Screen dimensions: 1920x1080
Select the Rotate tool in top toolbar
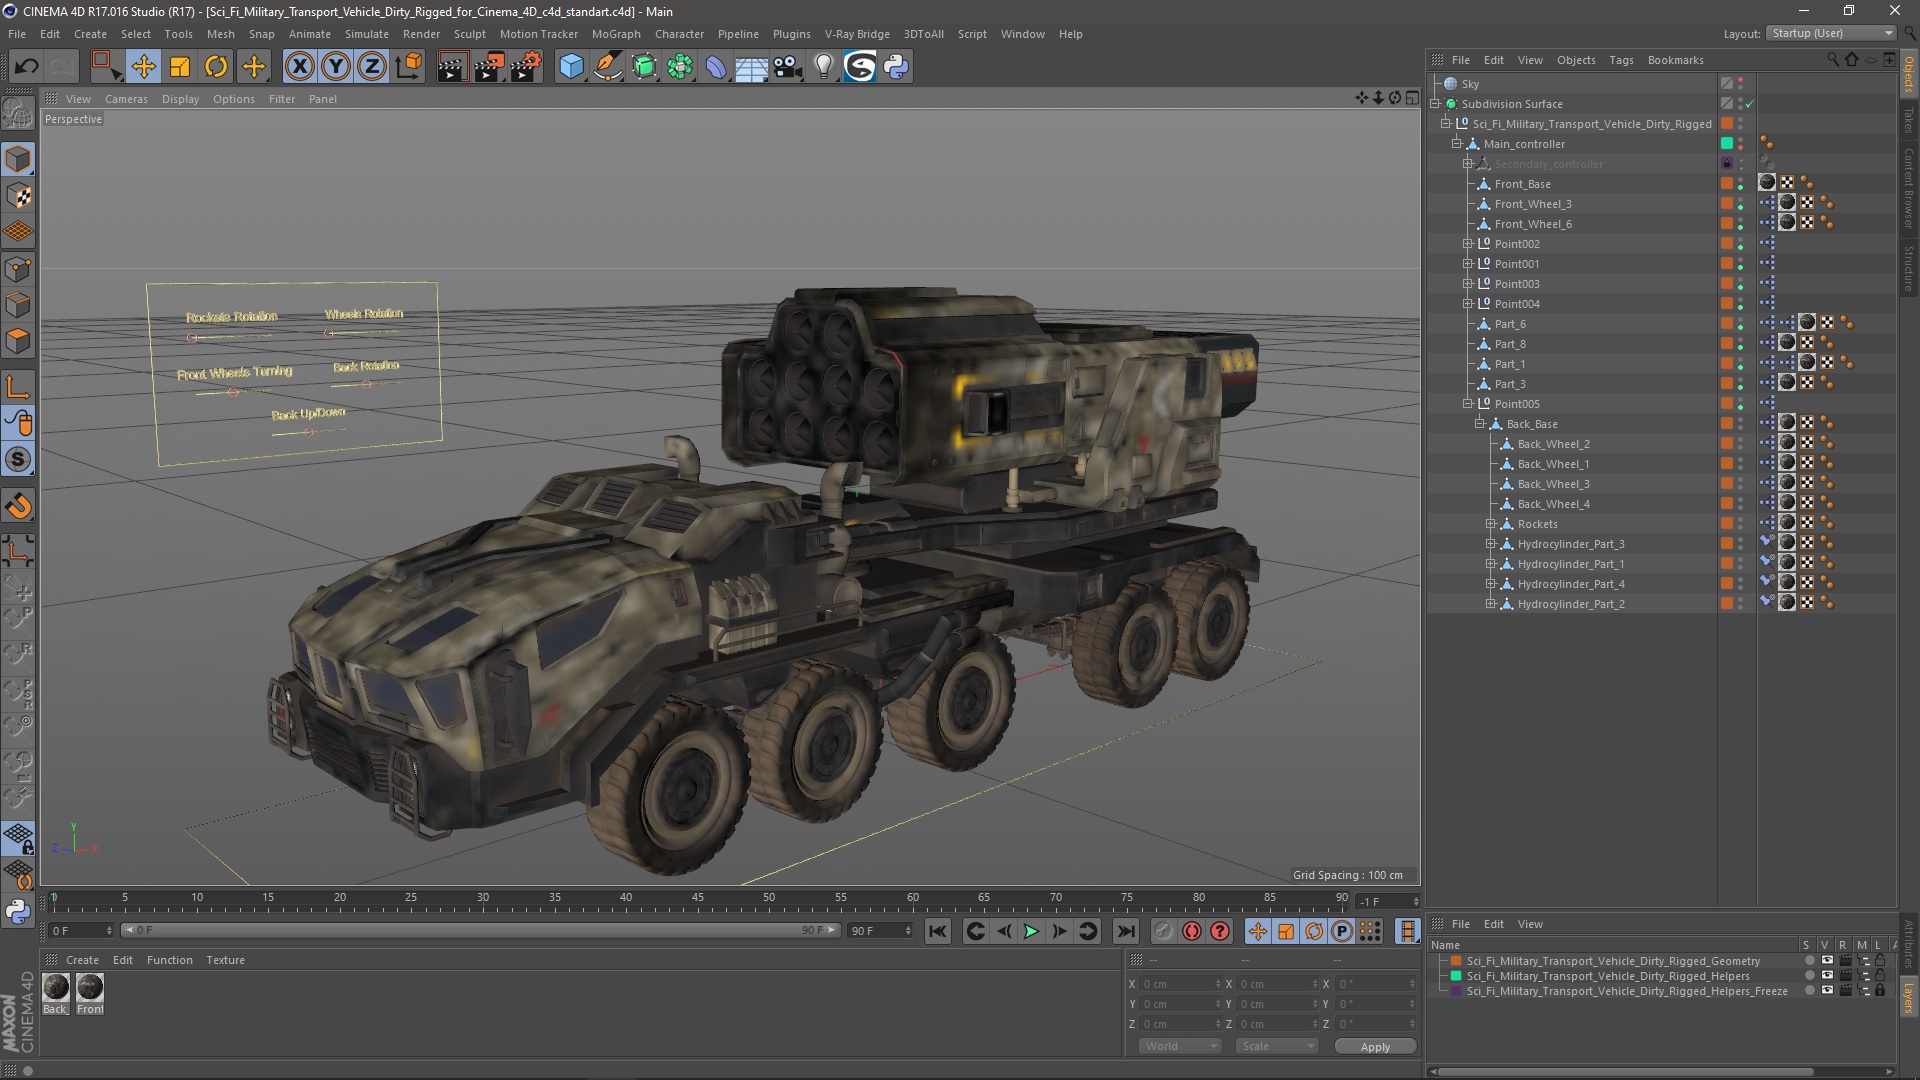click(x=216, y=67)
